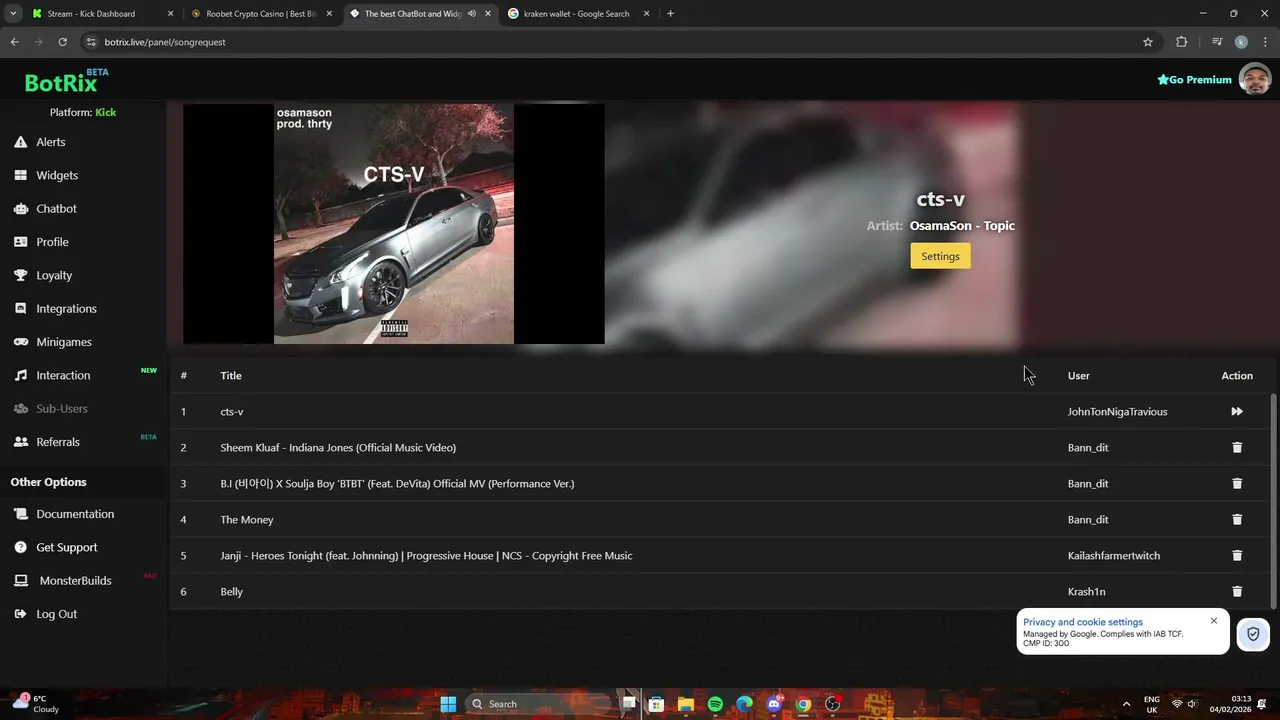Click user Krash1n
The height and width of the screenshot is (720, 1280).
tap(1087, 592)
